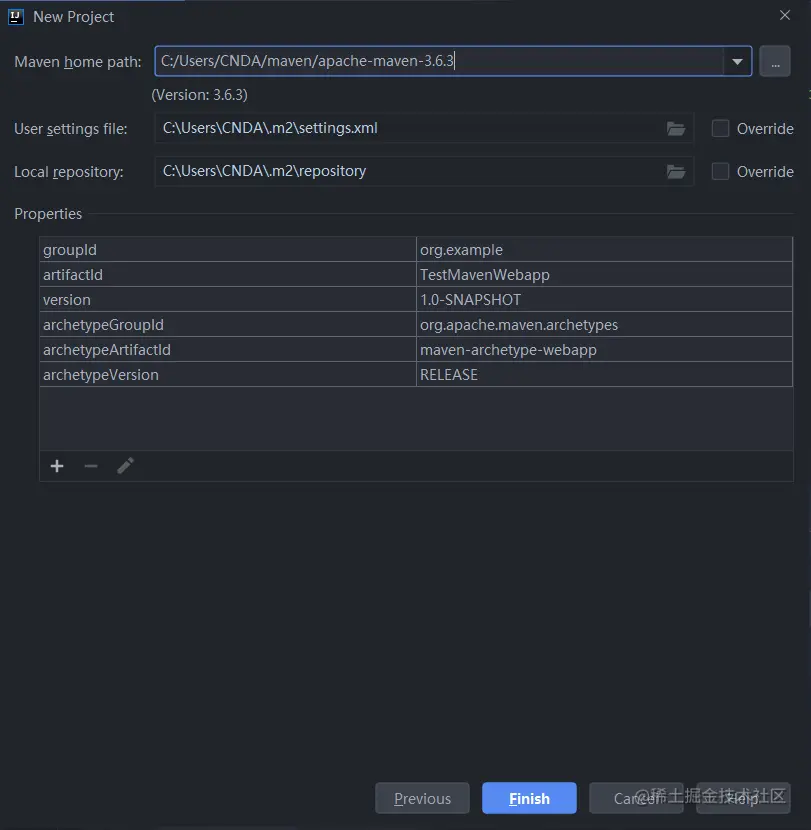
Task: Edit property with the pencil icon
Action: point(125,466)
